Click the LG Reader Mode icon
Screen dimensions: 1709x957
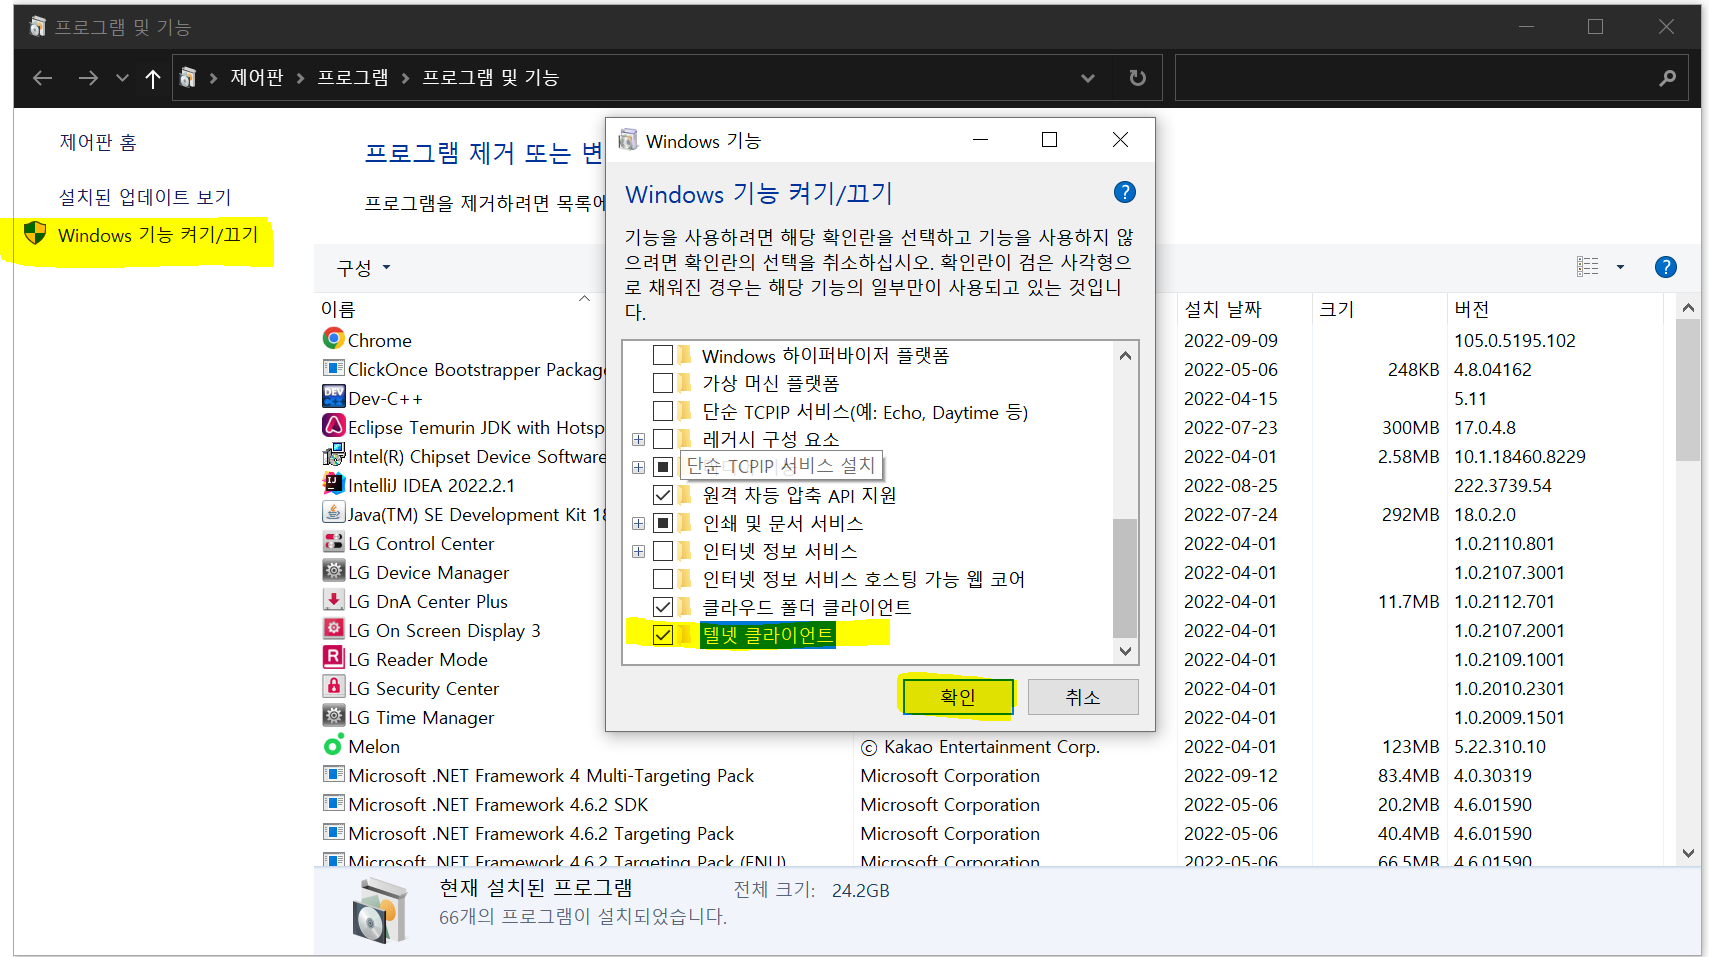tap(334, 658)
